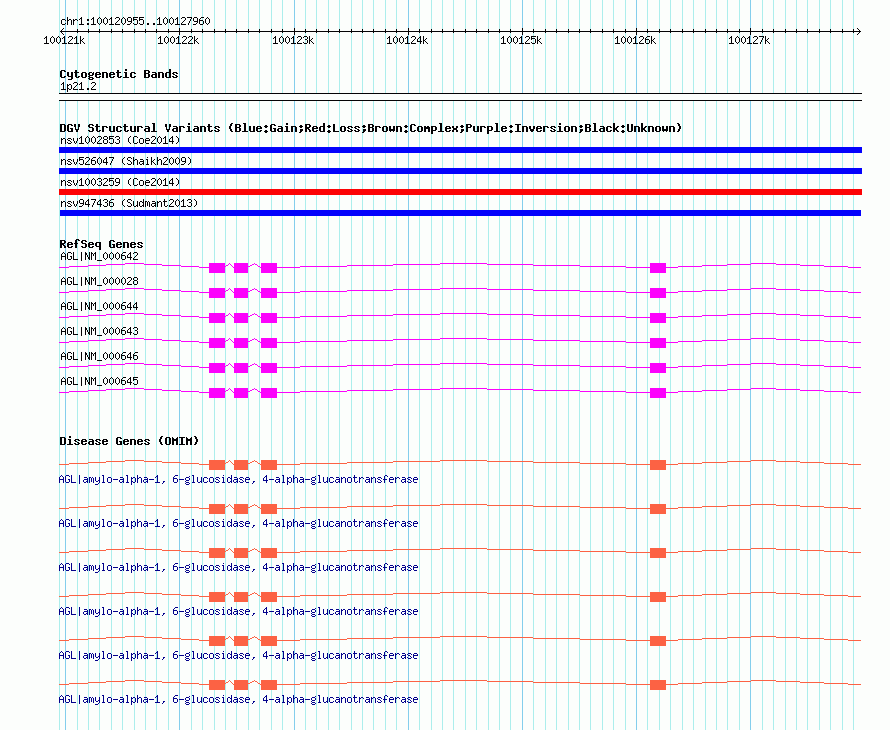
Task: Select NM_000642's isolated exon near 100126k
Action: [x=658, y=268]
